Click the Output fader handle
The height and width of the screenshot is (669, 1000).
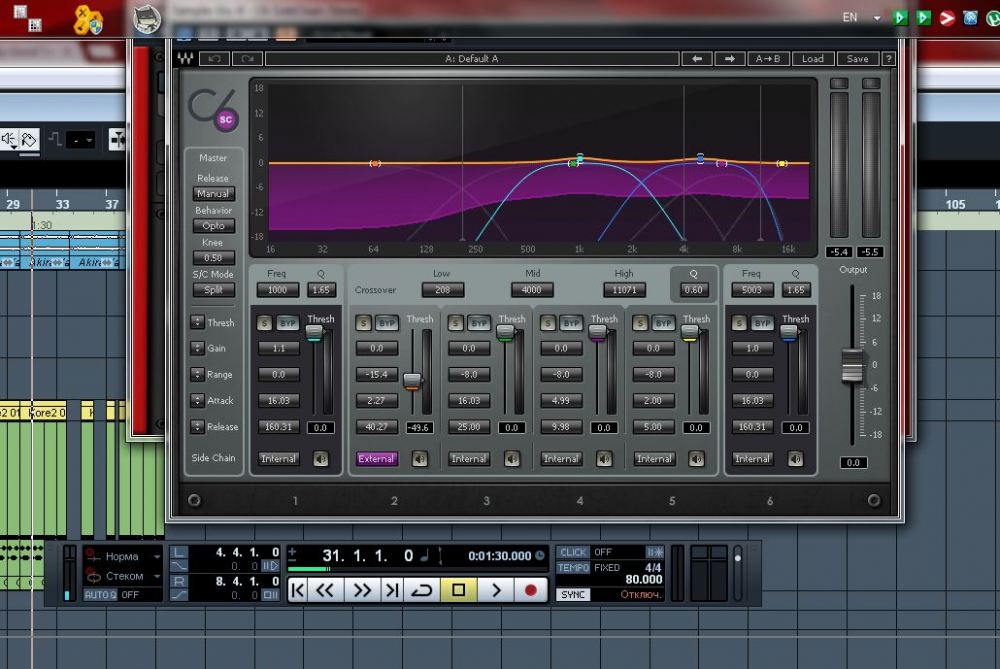tap(852, 365)
